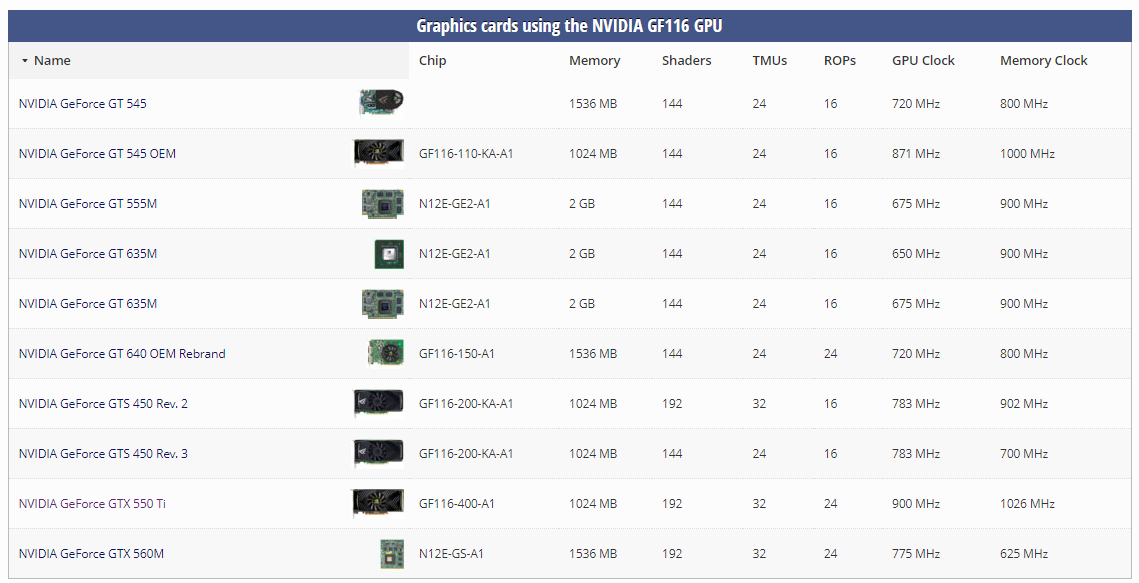Screen dimensions: 1139x583
Task: Select the 650 MHz GPU clock value
Action: (916, 254)
